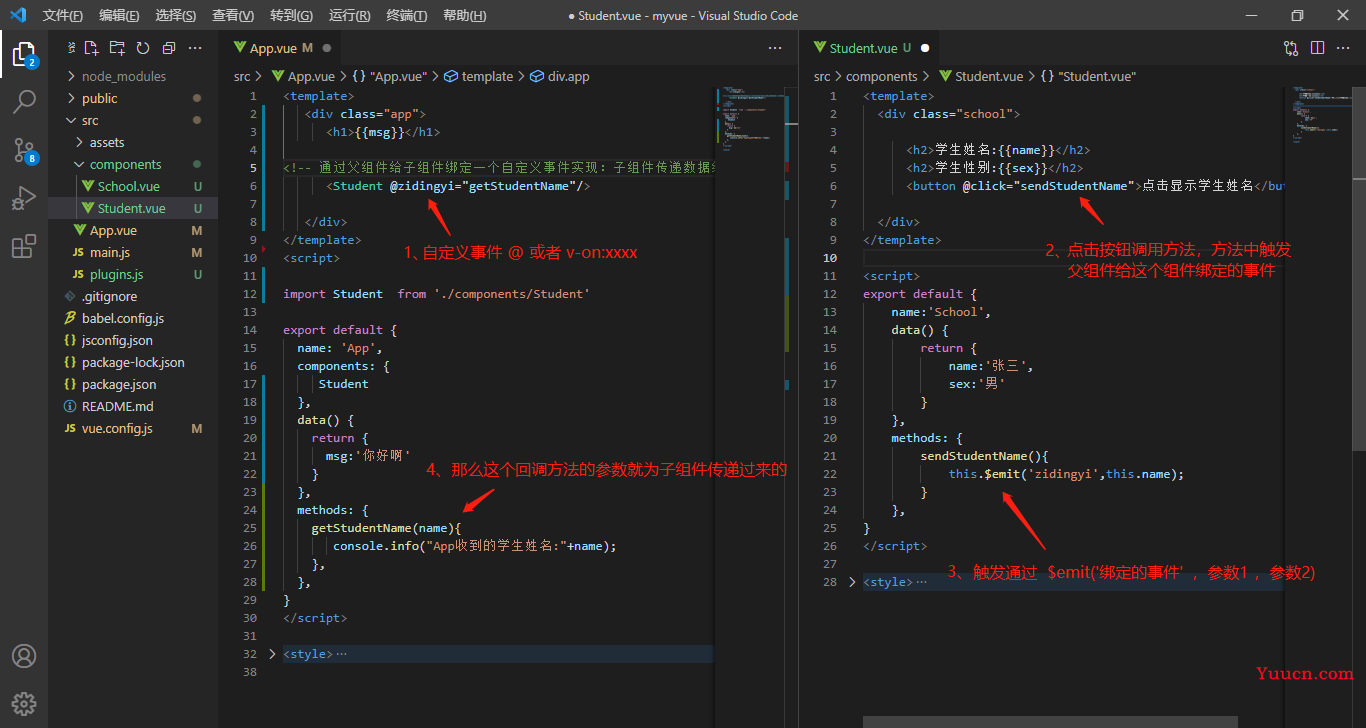The height and width of the screenshot is (728, 1366).
Task: Split the Student.vue editor right
Action: [x=1318, y=48]
